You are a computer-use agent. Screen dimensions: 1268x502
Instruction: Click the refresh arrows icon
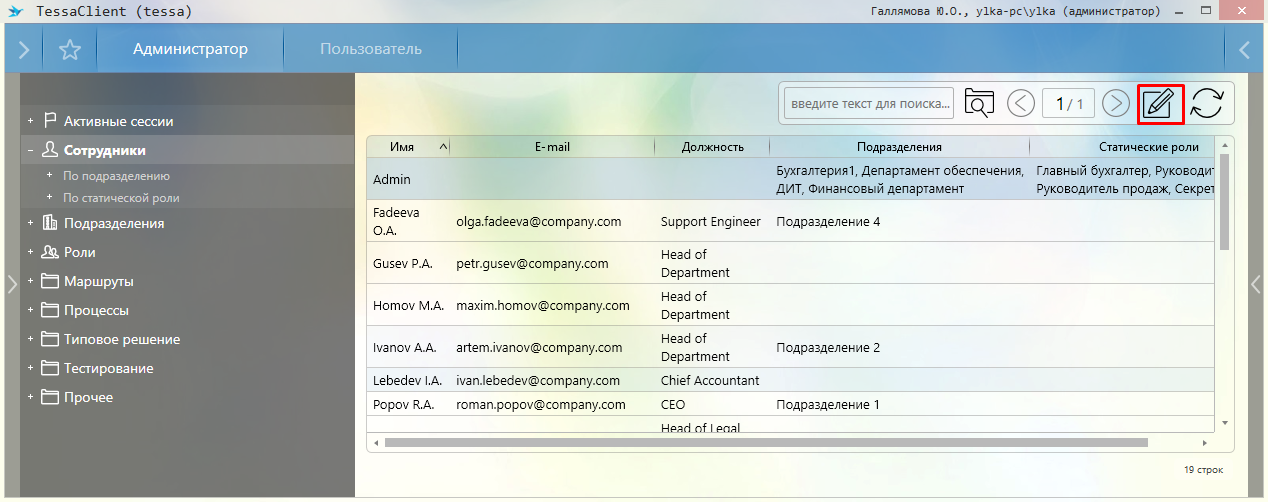click(x=1207, y=104)
